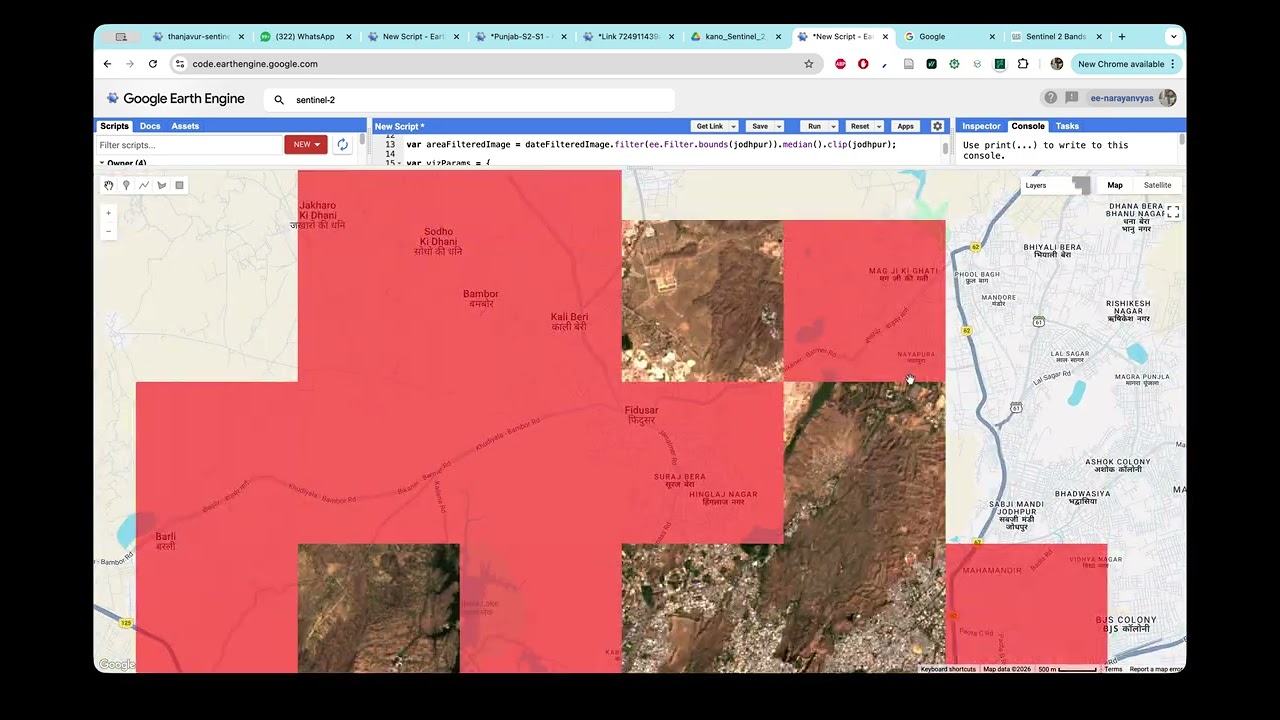Select the draw rectangle tool
The width and height of the screenshot is (1280, 720).
(180, 185)
